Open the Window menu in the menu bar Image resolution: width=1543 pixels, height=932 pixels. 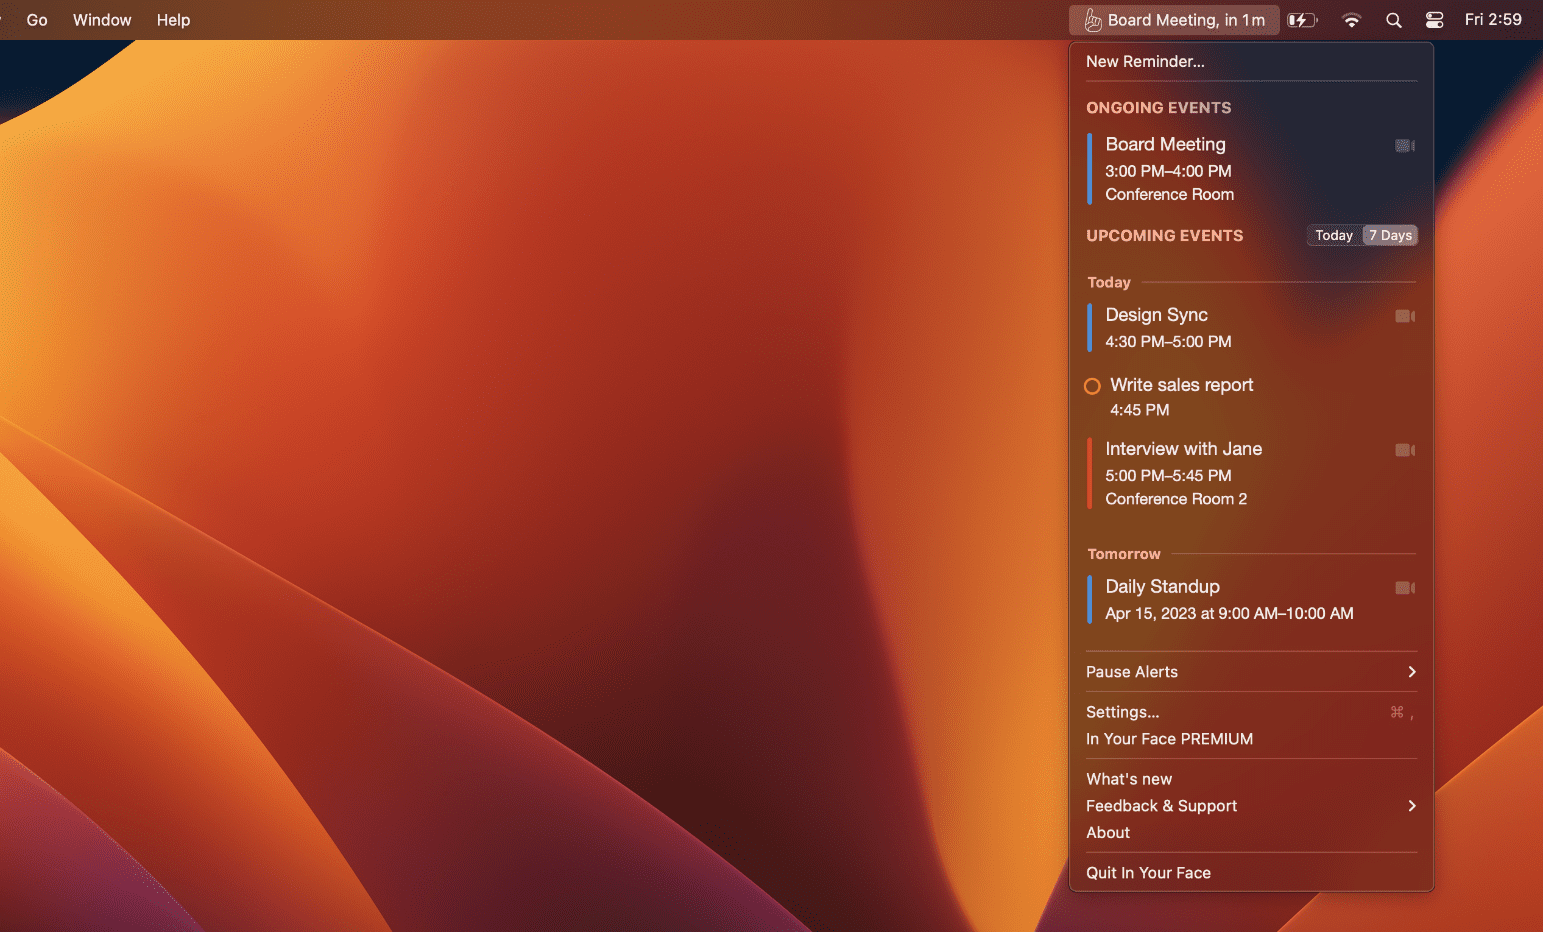[x=102, y=20]
